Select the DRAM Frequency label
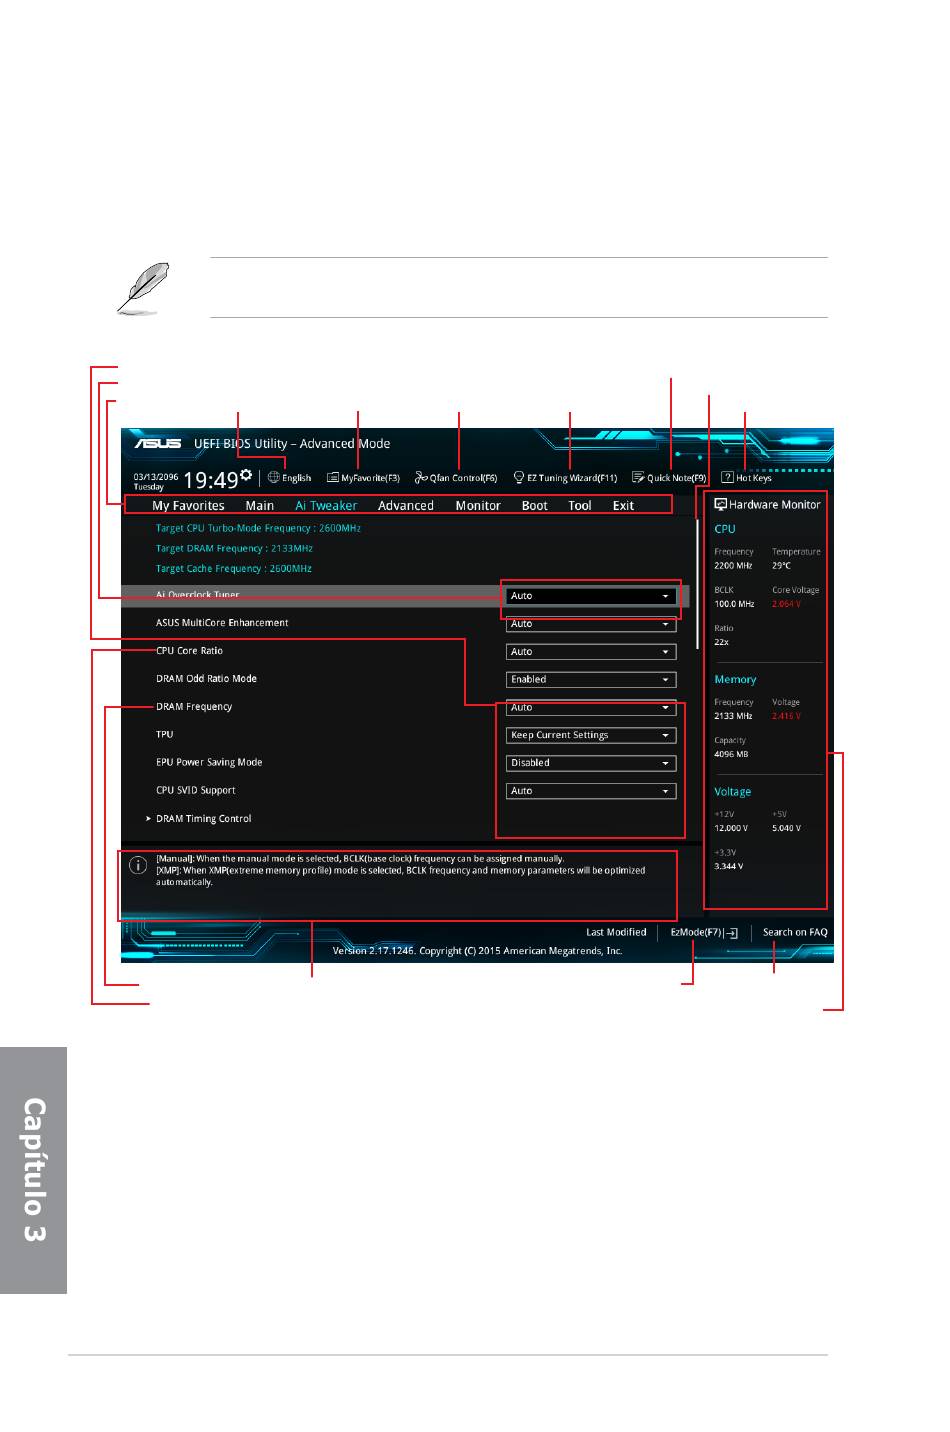 194,707
